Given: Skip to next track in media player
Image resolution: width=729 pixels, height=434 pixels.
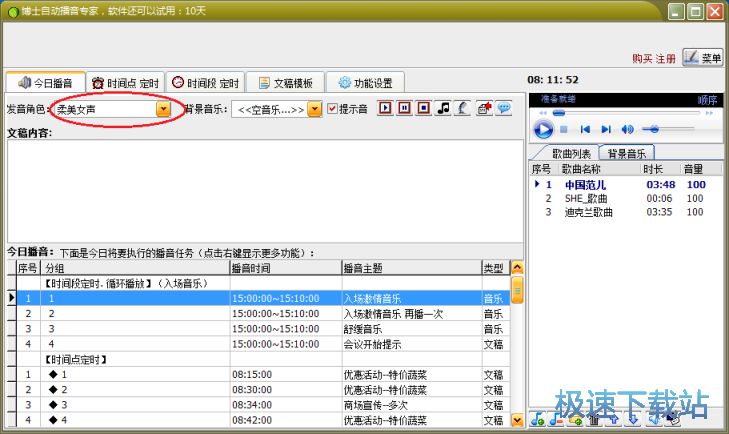Looking at the screenshot, I should pyautogui.click(x=606, y=129).
